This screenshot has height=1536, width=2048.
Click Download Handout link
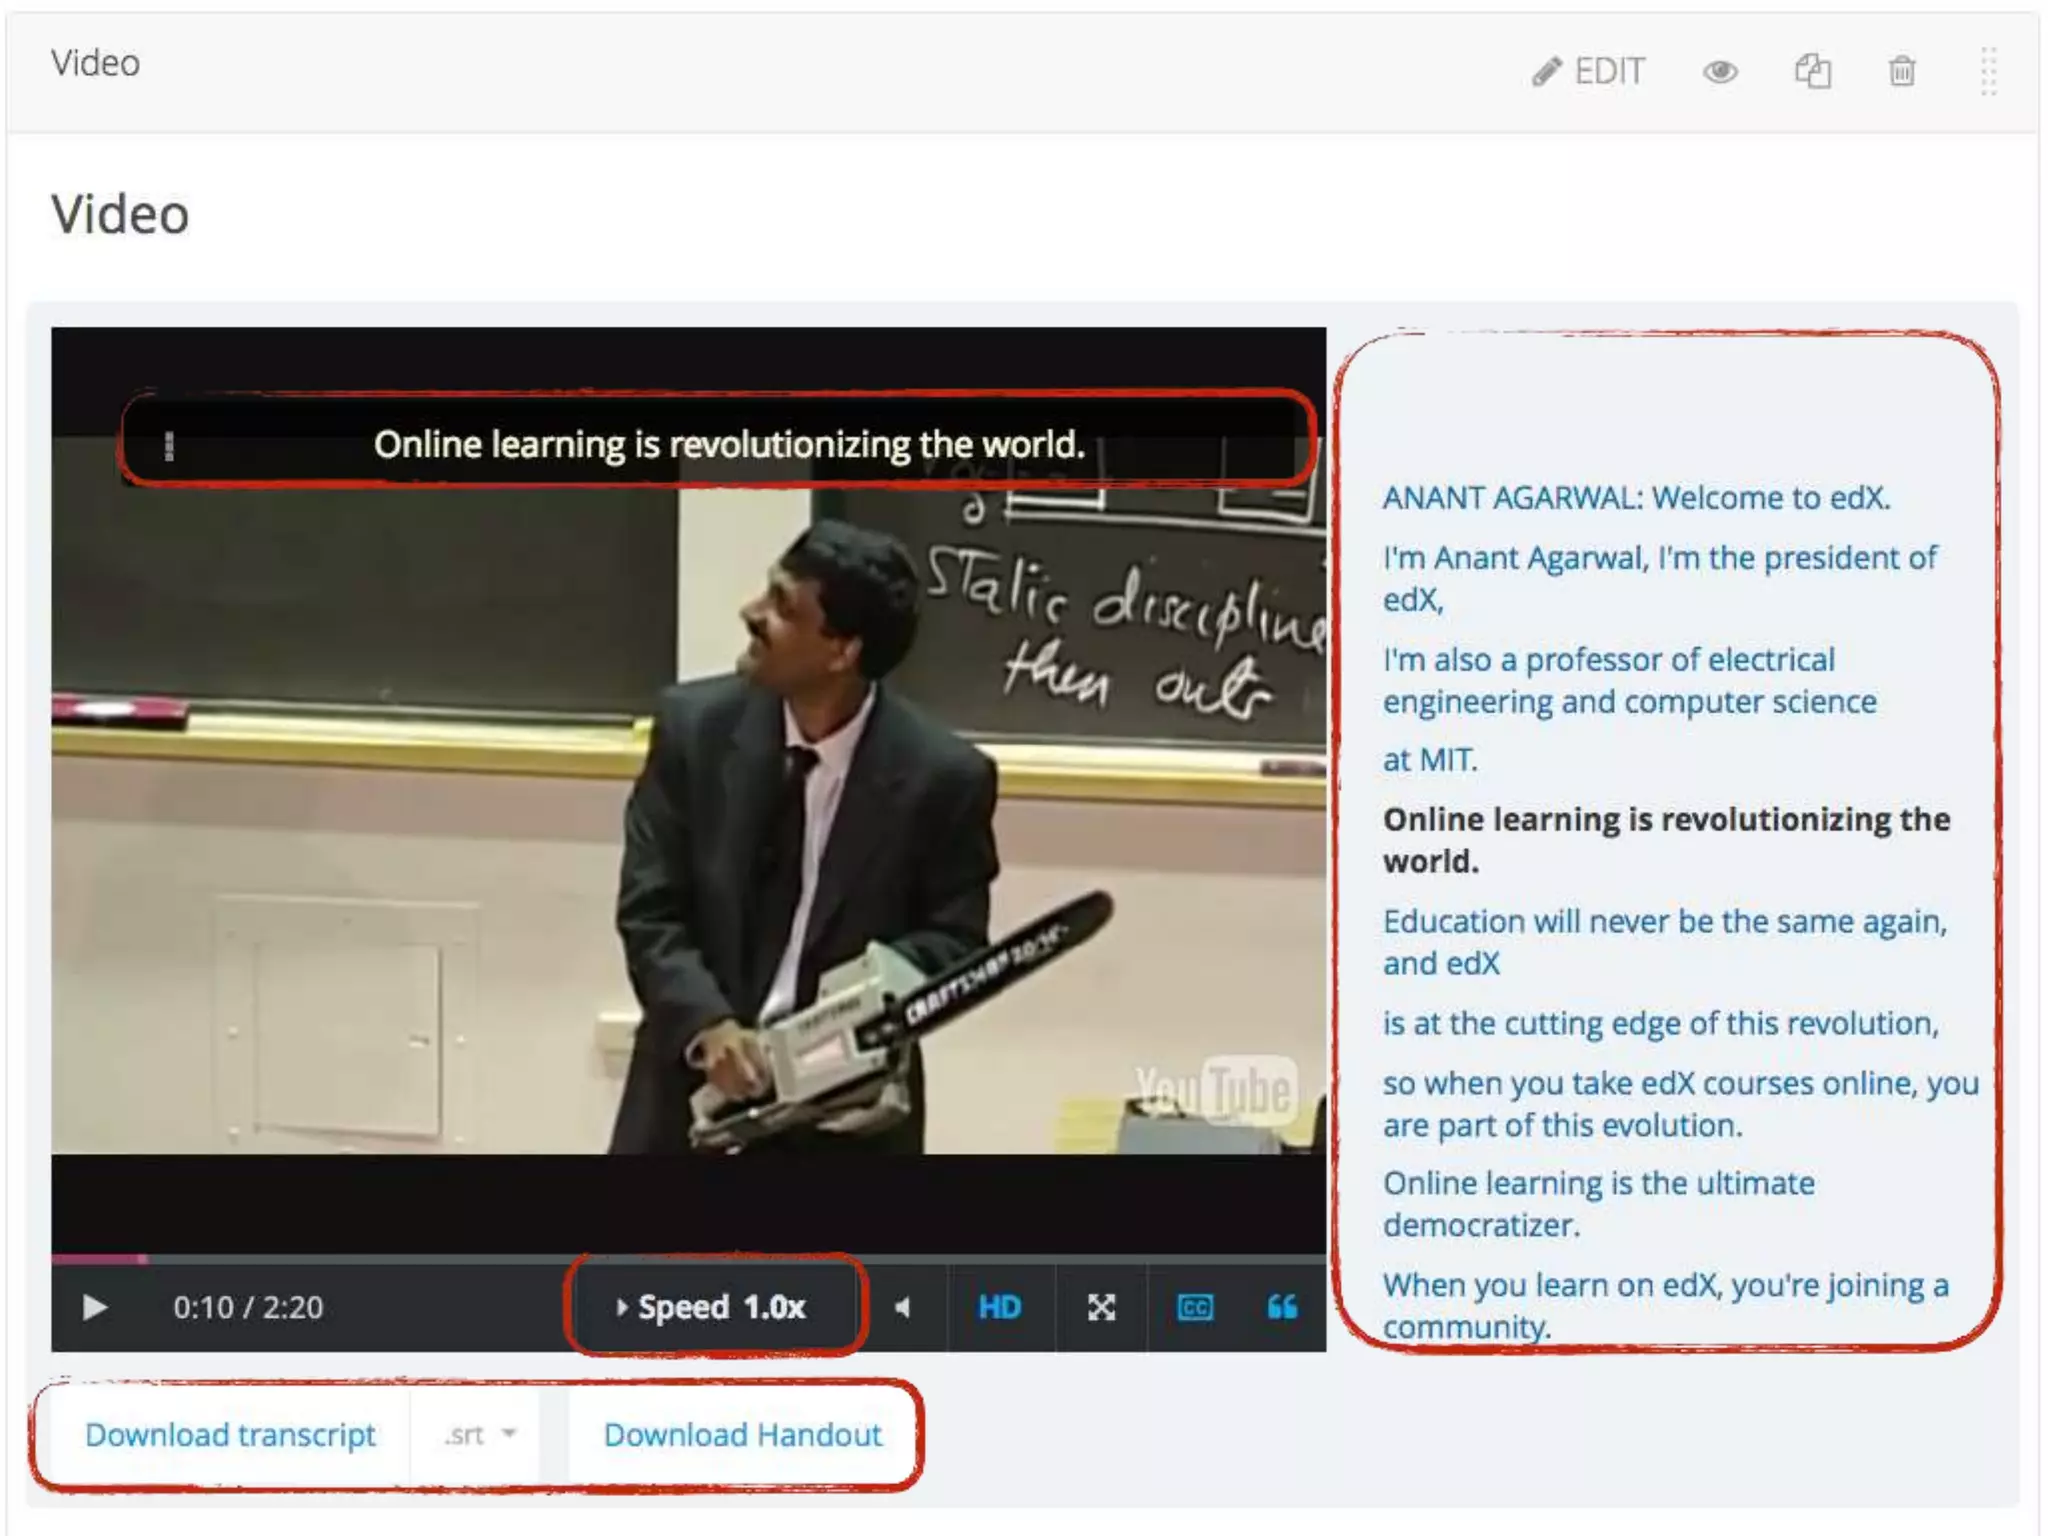click(x=743, y=1435)
